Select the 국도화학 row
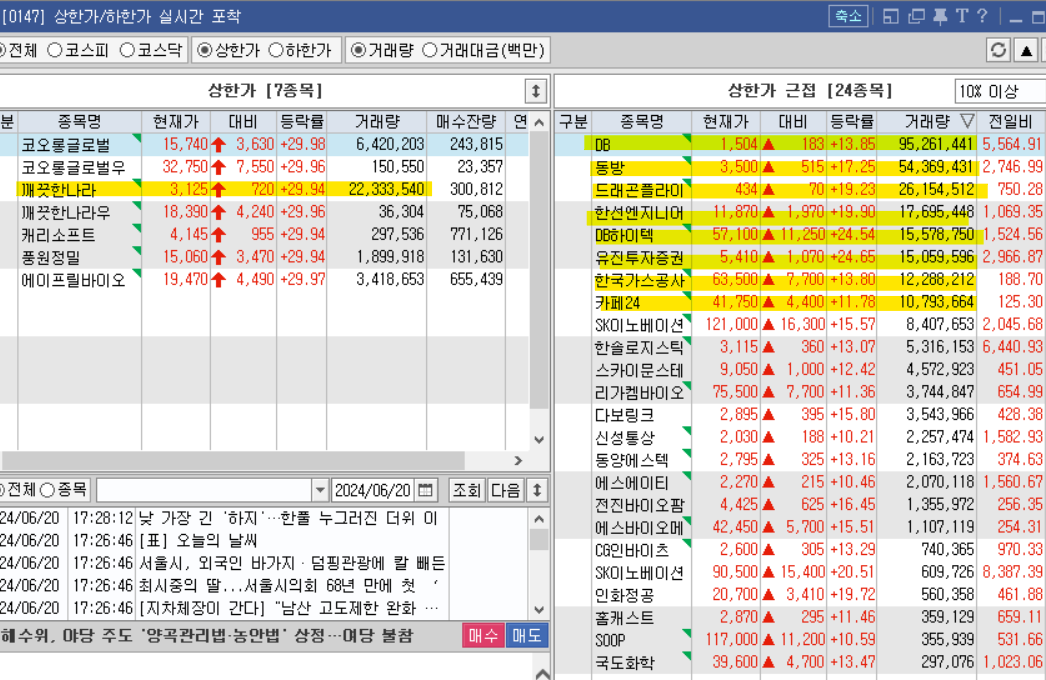Screen dimensions: 1046x680 point(800,662)
